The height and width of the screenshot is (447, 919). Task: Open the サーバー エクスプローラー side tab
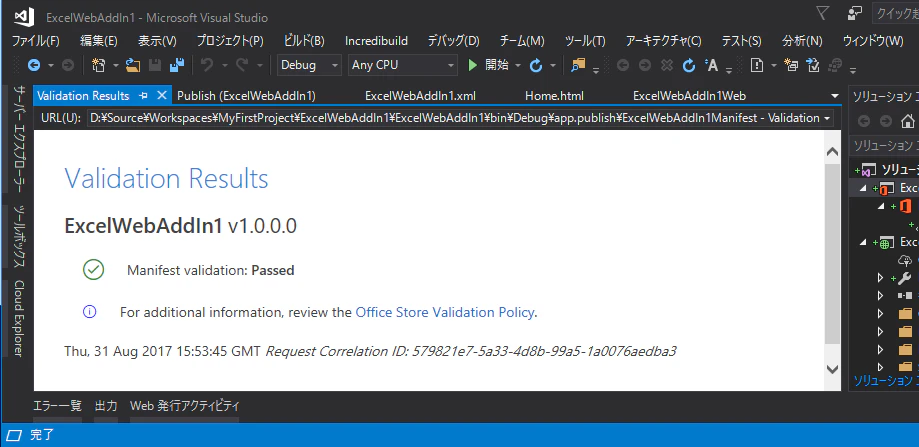click(19, 138)
